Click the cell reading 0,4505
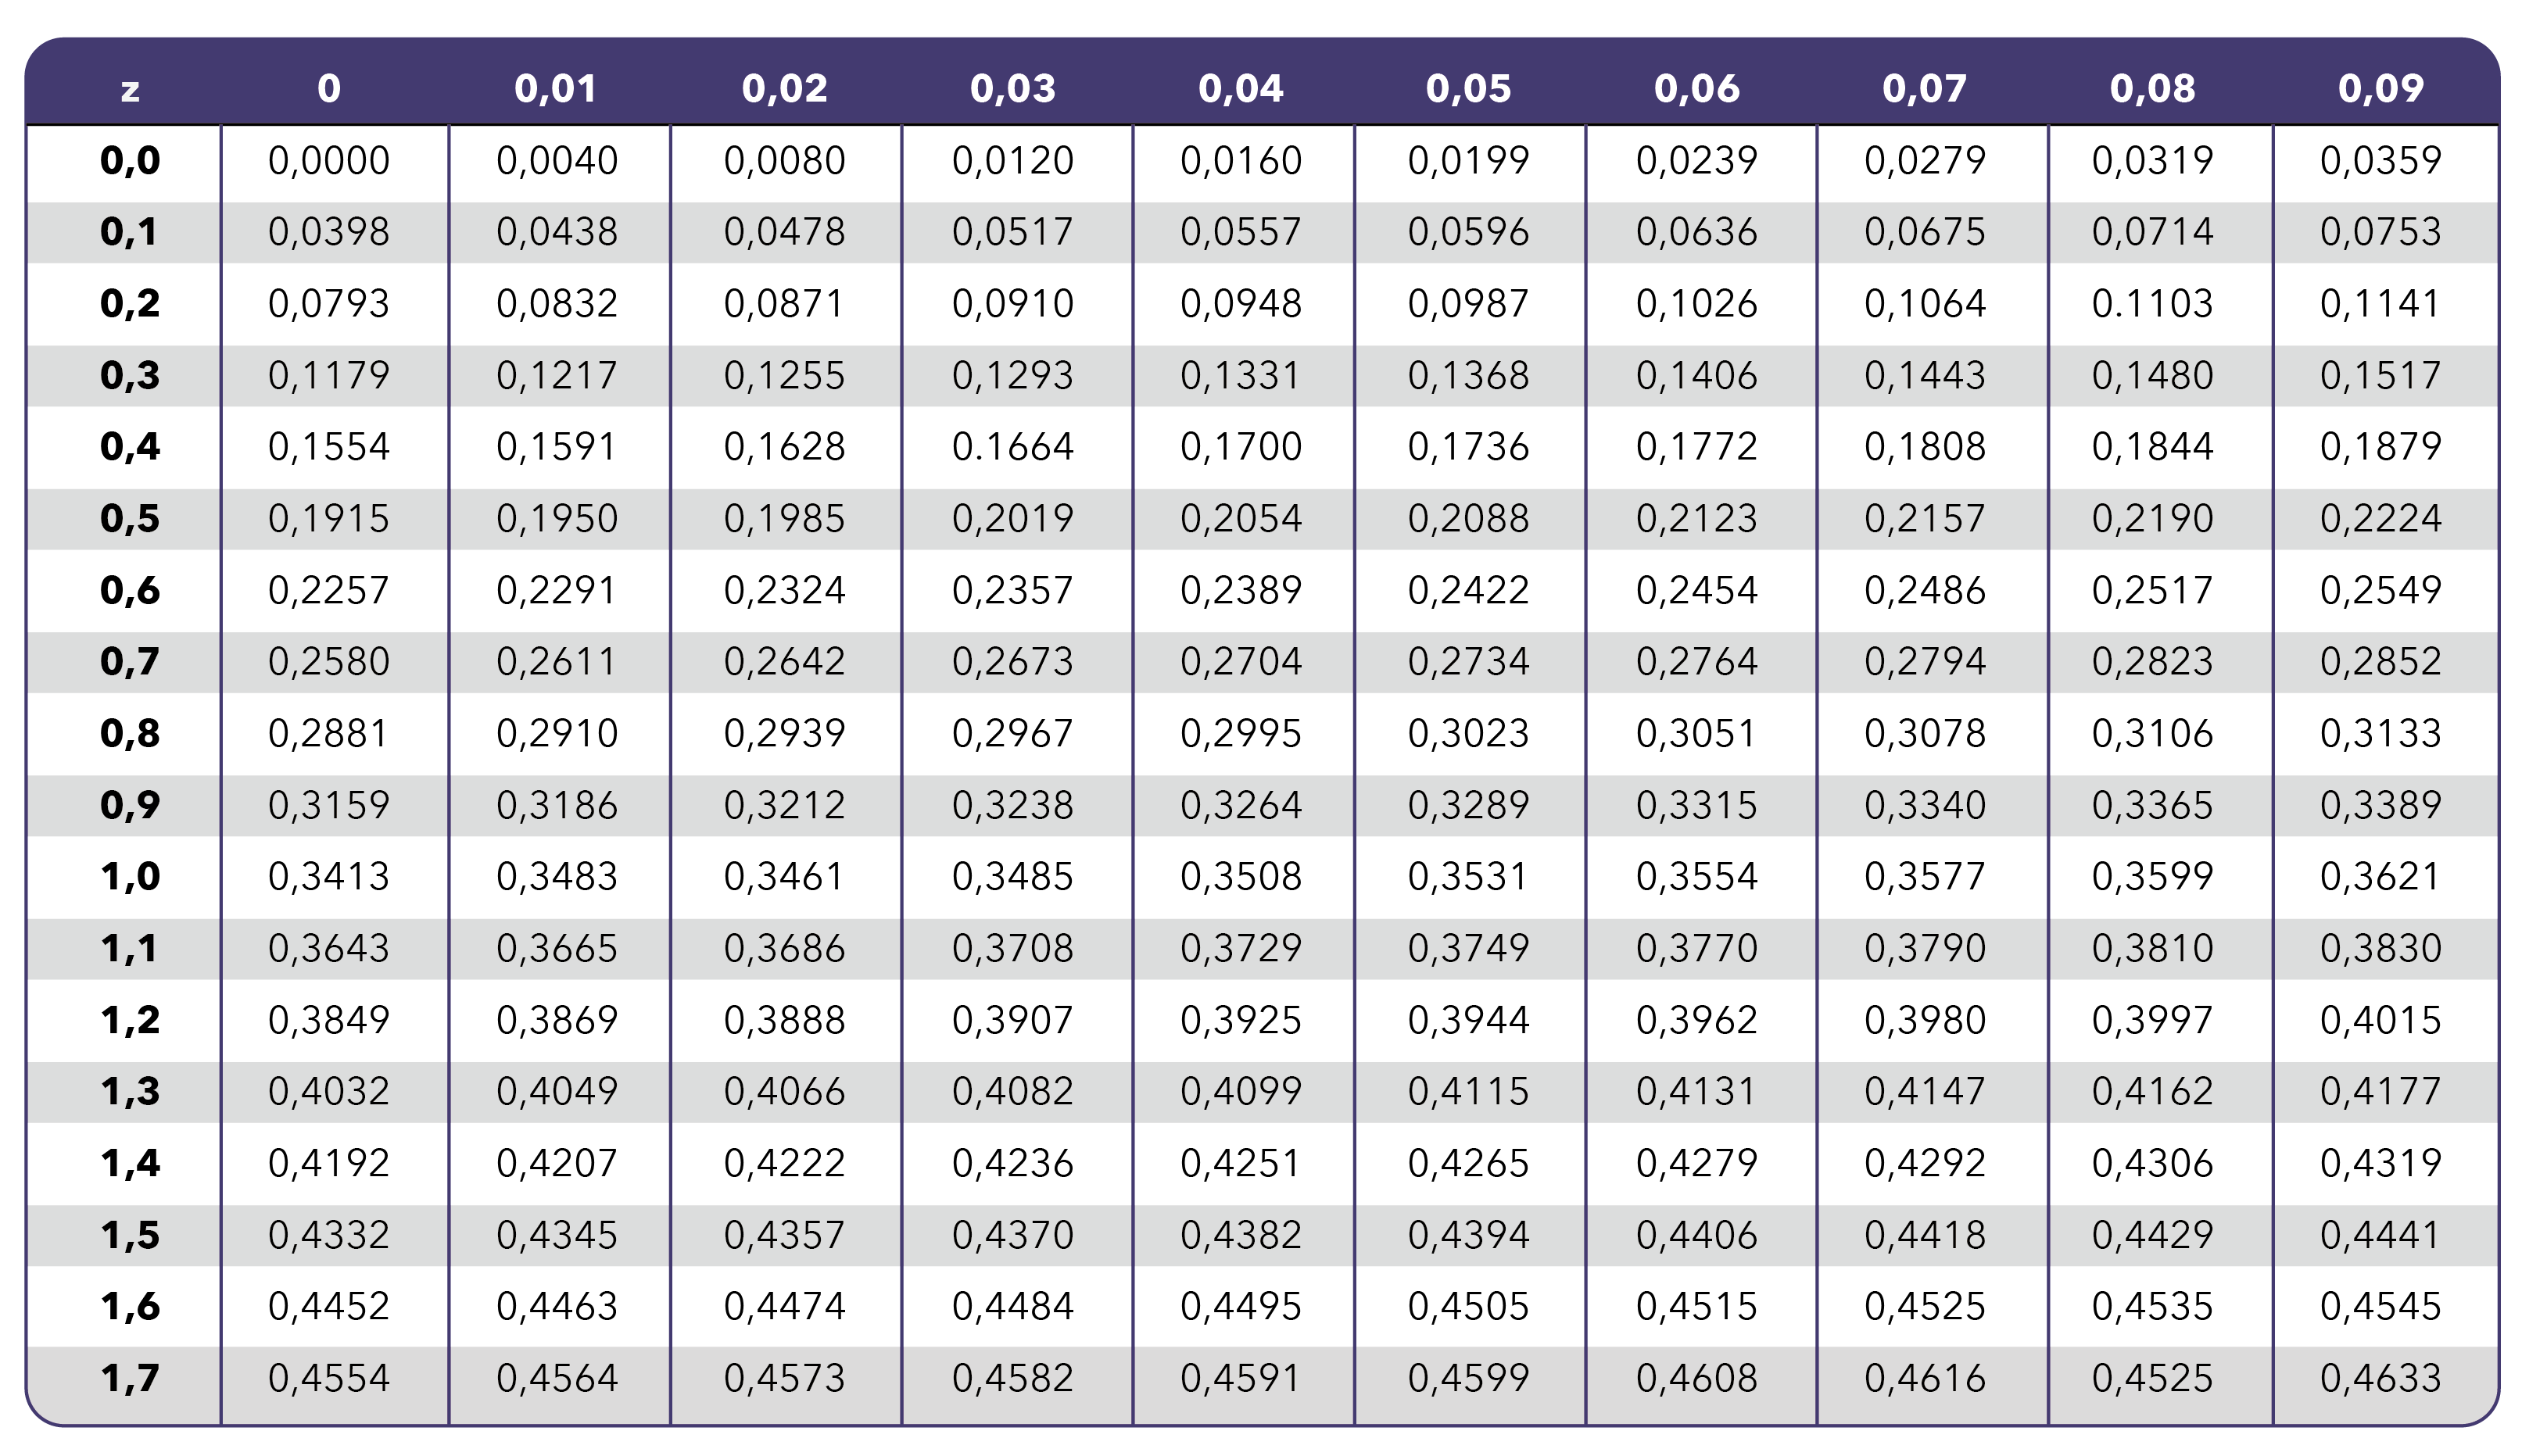 coord(1468,1307)
